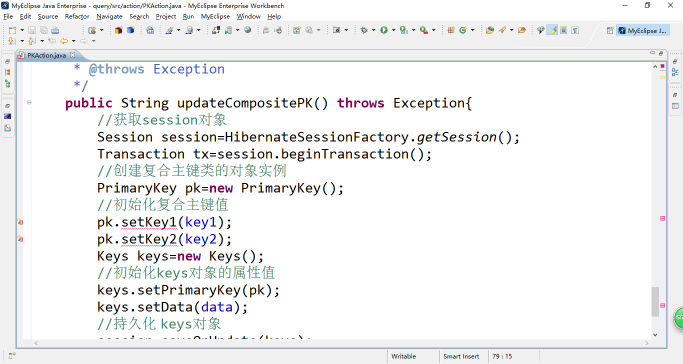683x364 pixels.
Task: Open the Back history dropdown arrow
Action: (x=74, y=41)
